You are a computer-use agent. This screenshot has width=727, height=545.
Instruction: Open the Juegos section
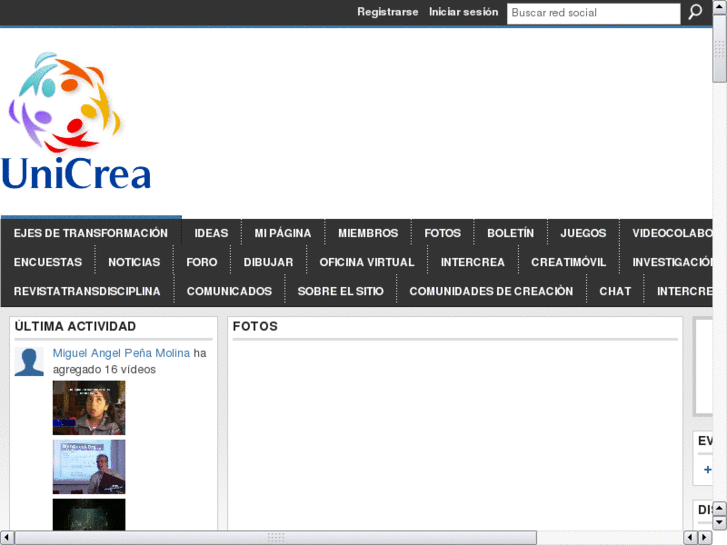583,233
